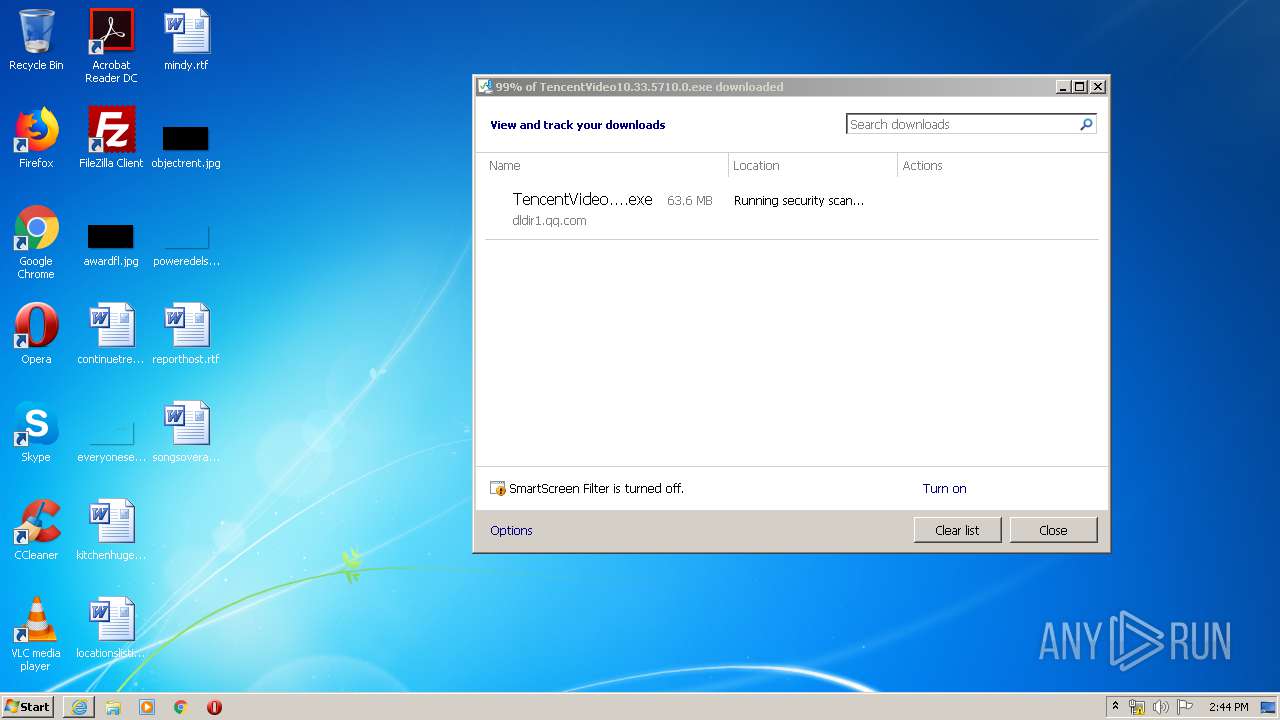Click the SmartScreen warning shield icon

pos(498,489)
